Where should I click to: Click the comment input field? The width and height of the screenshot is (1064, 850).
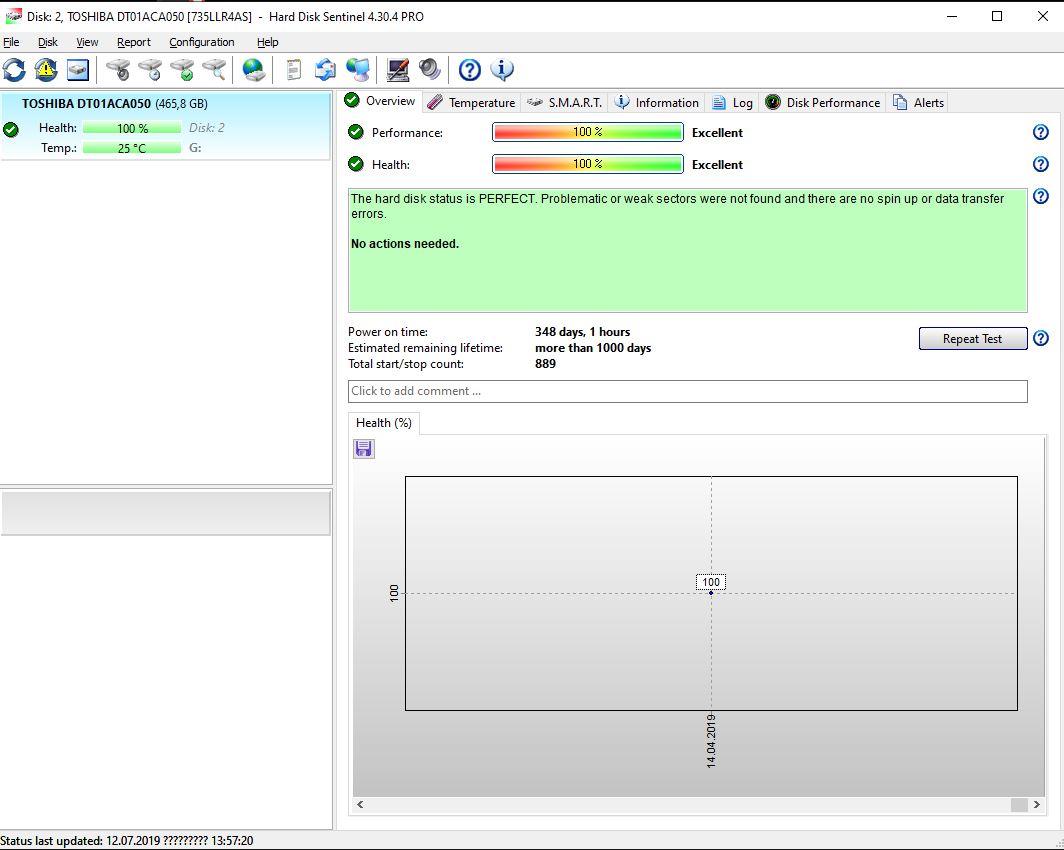click(x=687, y=391)
